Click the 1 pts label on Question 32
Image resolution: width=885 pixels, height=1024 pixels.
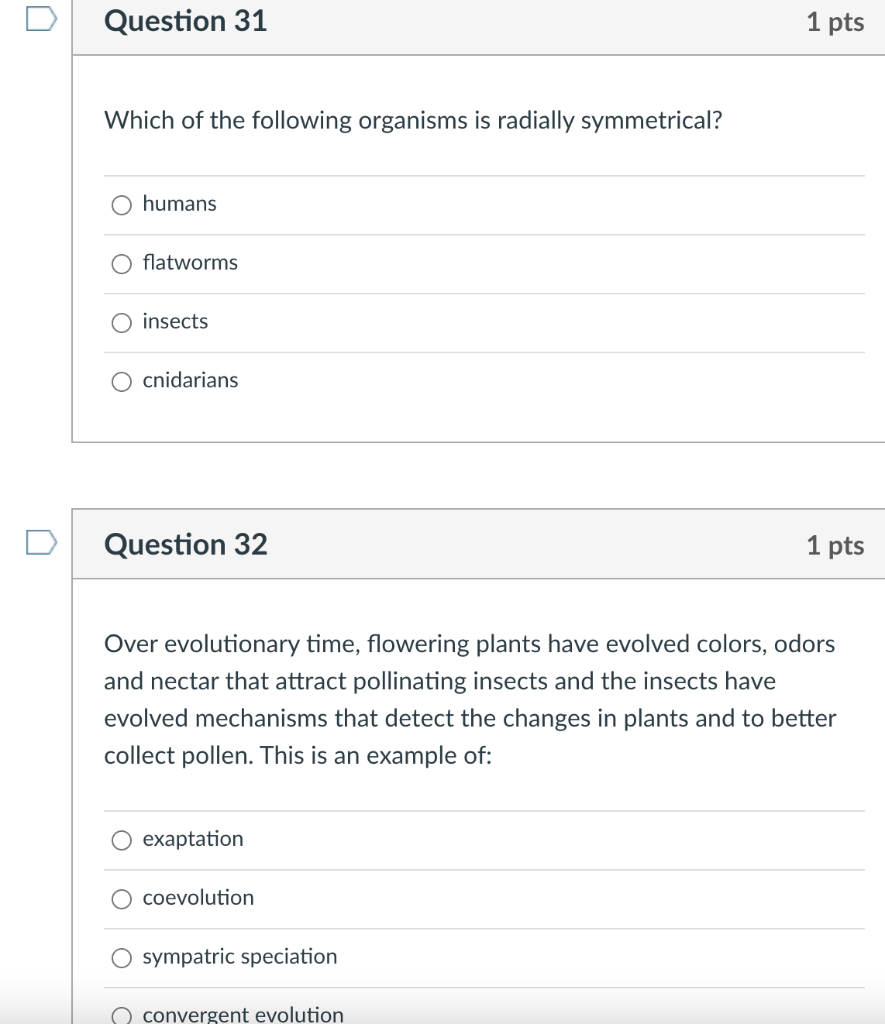[x=835, y=545]
